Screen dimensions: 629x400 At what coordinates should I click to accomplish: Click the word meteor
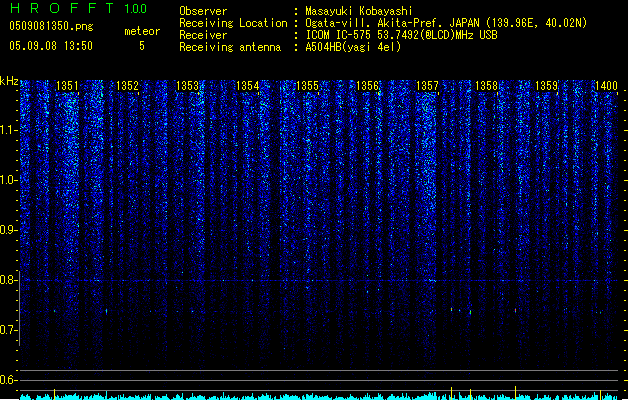coord(142,31)
